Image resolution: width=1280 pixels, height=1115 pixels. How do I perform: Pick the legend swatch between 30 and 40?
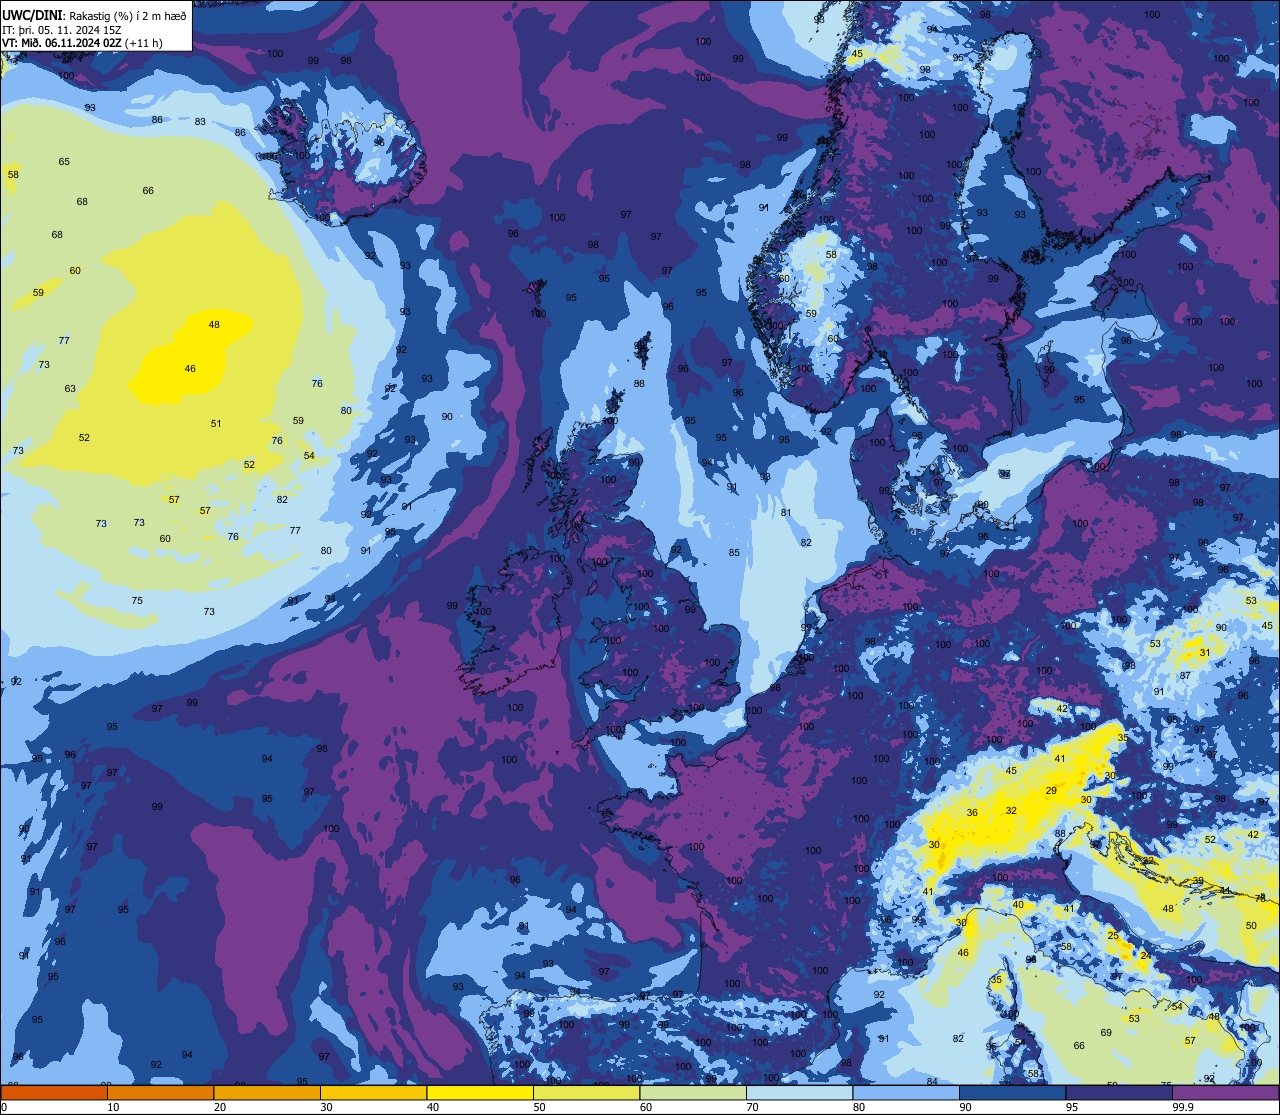click(x=373, y=1093)
